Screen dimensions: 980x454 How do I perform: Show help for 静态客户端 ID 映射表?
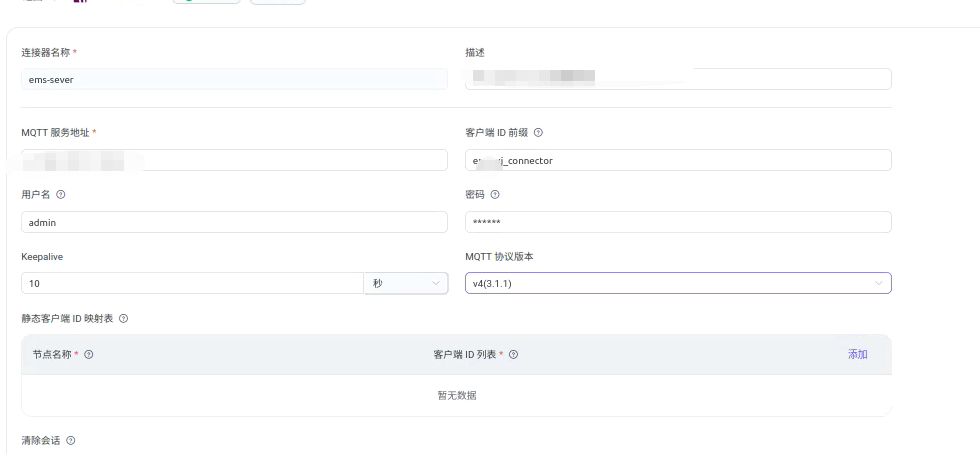point(124,319)
